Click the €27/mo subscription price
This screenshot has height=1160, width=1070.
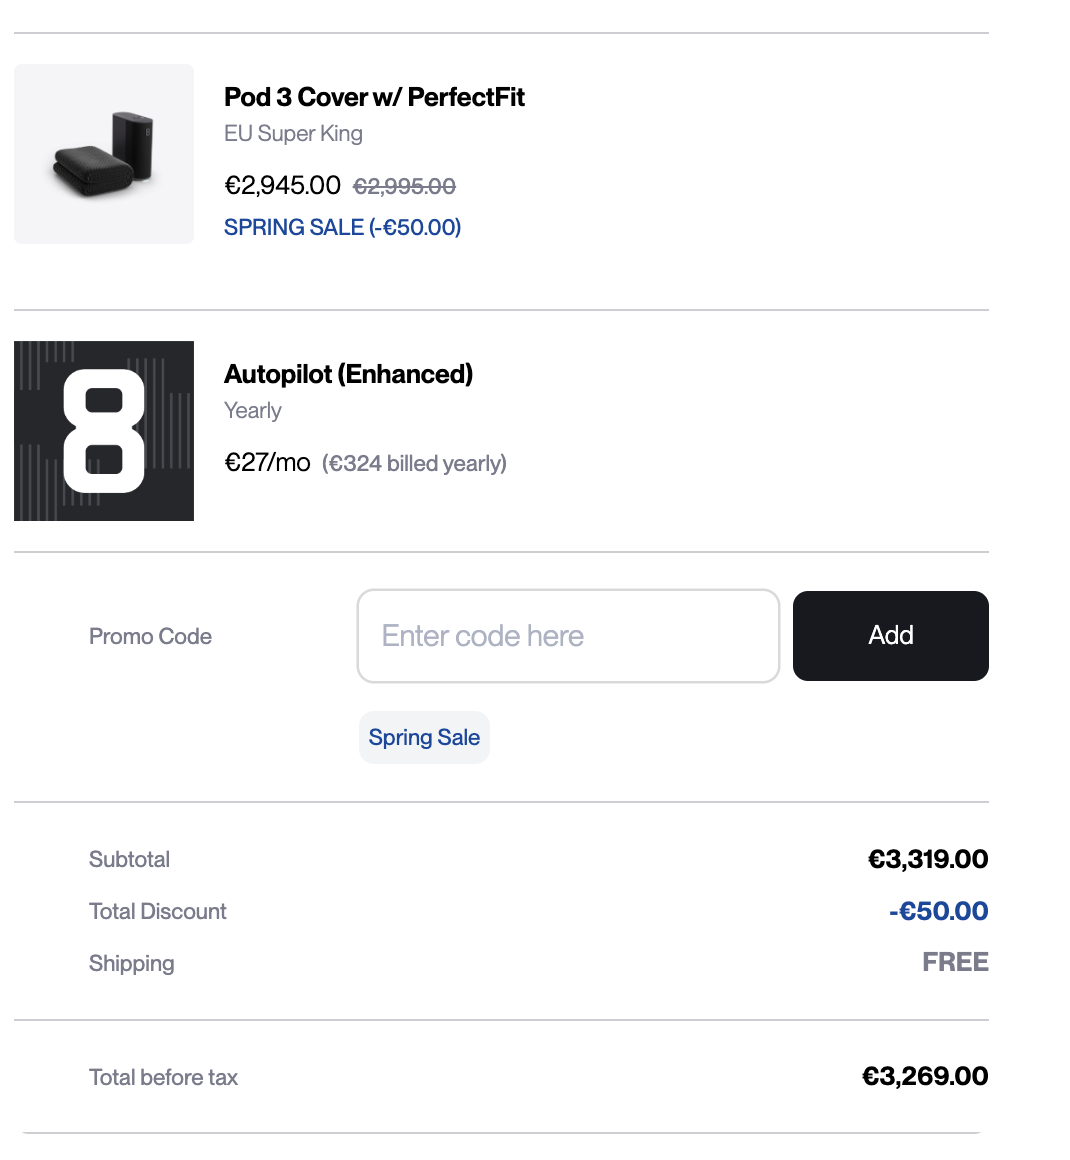pyautogui.click(x=267, y=462)
